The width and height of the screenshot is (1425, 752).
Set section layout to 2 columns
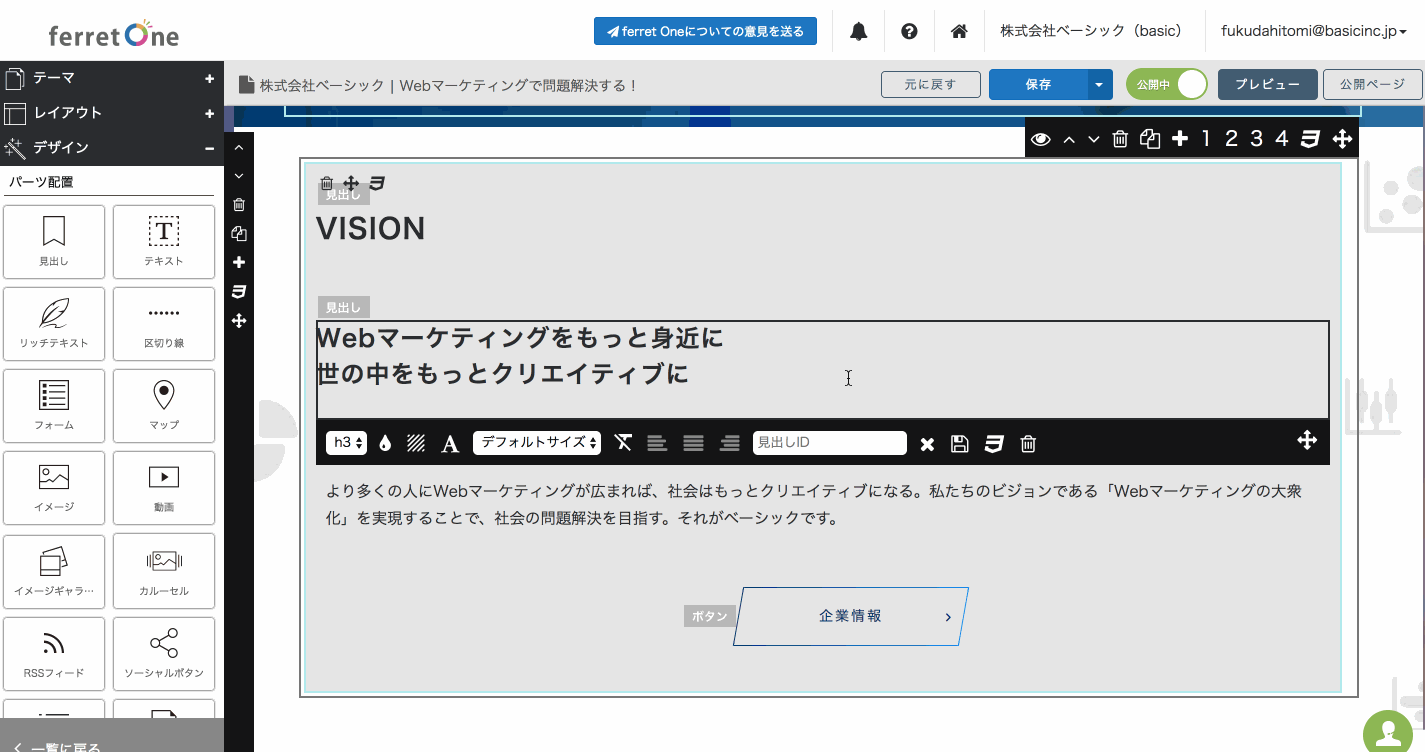pyautogui.click(x=1231, y=139)
